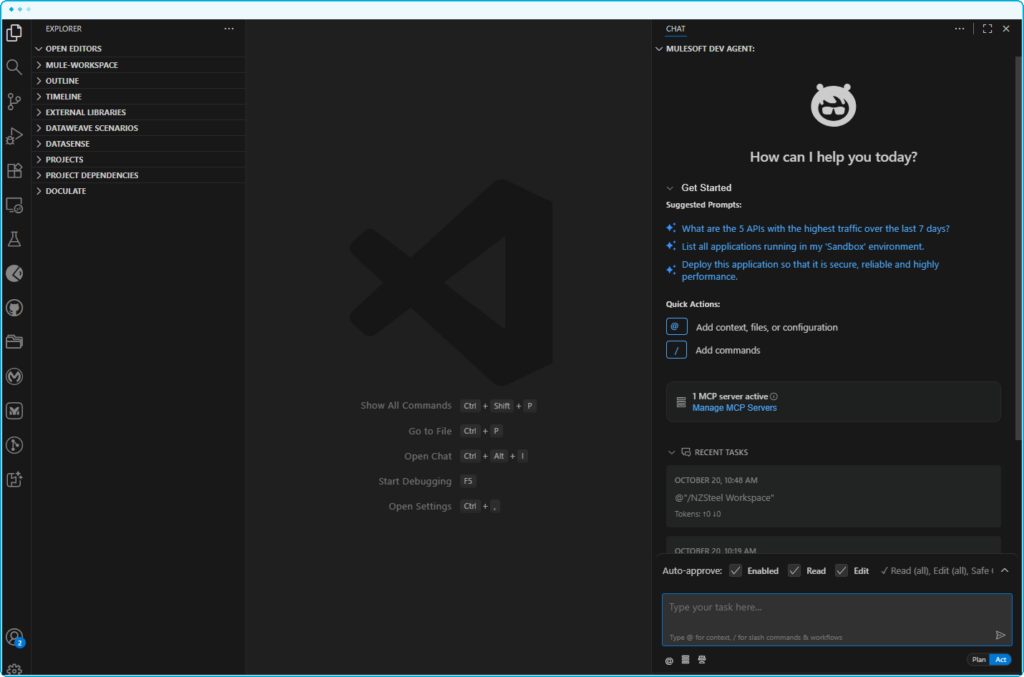Switch to Act mode
The height and width of the screenshot is (677, 1024).
[x=1000, y=660]
